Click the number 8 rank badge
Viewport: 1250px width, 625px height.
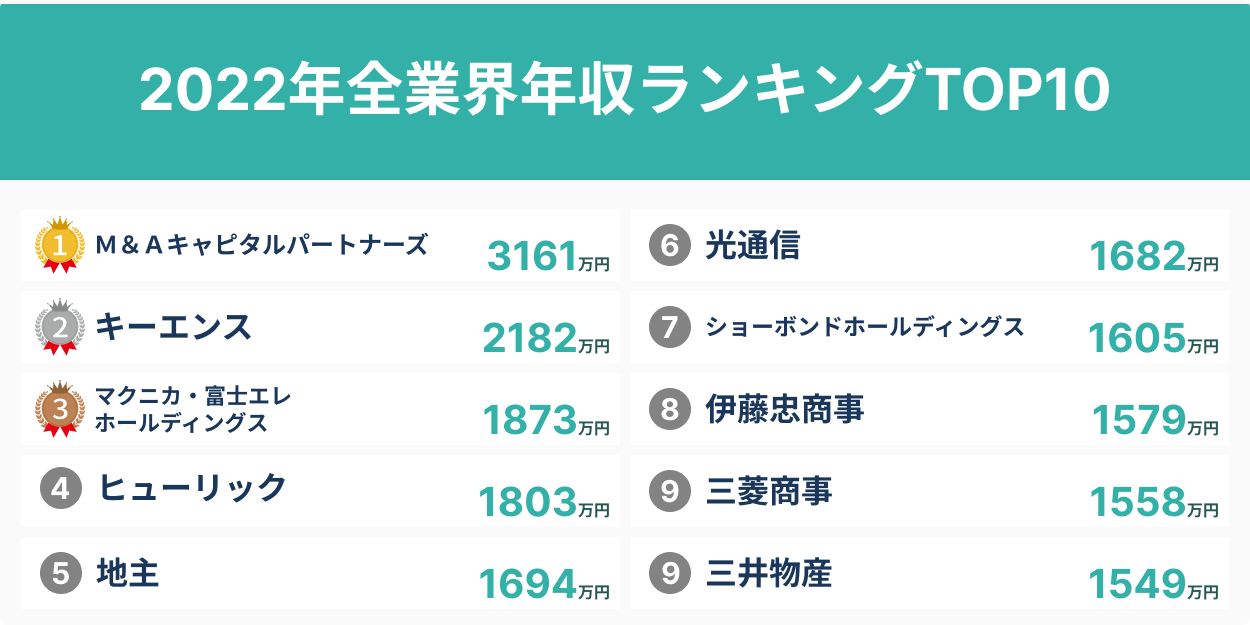point(670,409)
